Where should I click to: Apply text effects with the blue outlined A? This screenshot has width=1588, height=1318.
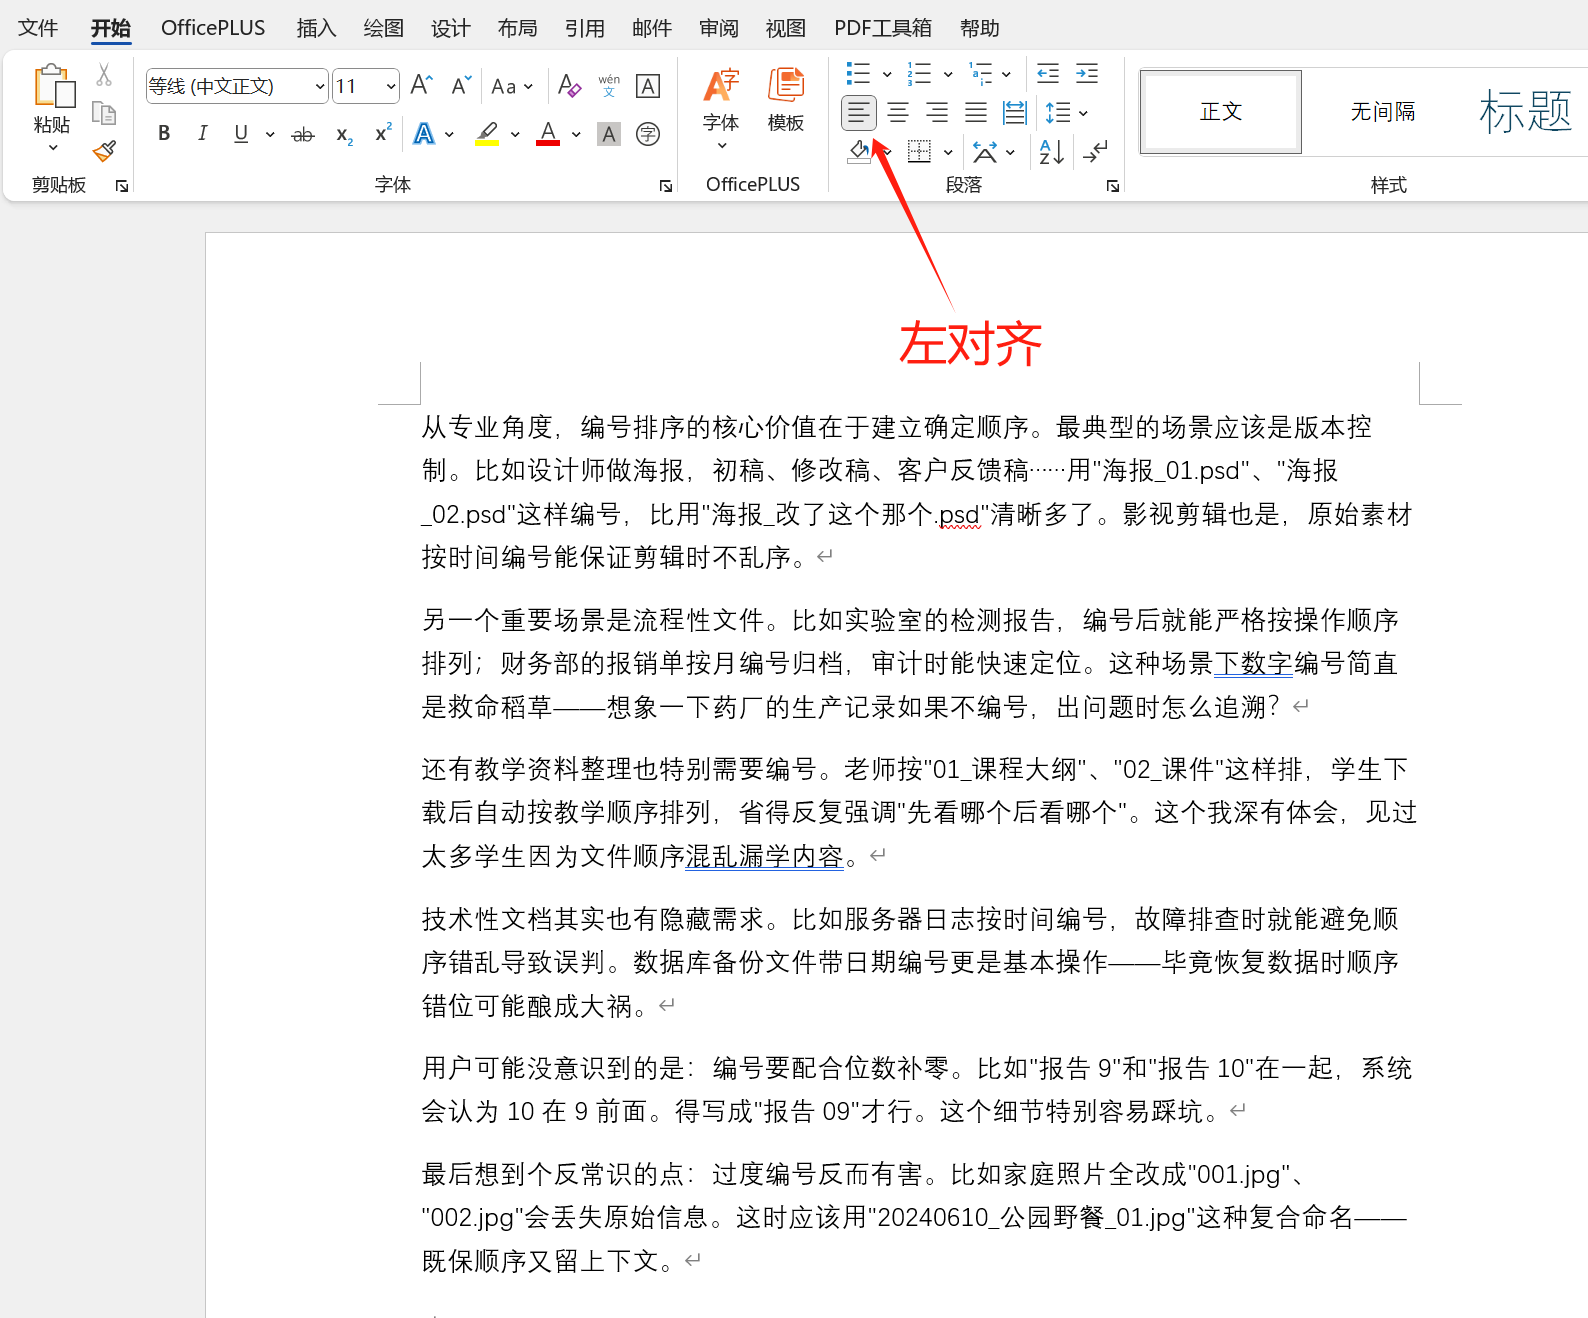[424, 134]
